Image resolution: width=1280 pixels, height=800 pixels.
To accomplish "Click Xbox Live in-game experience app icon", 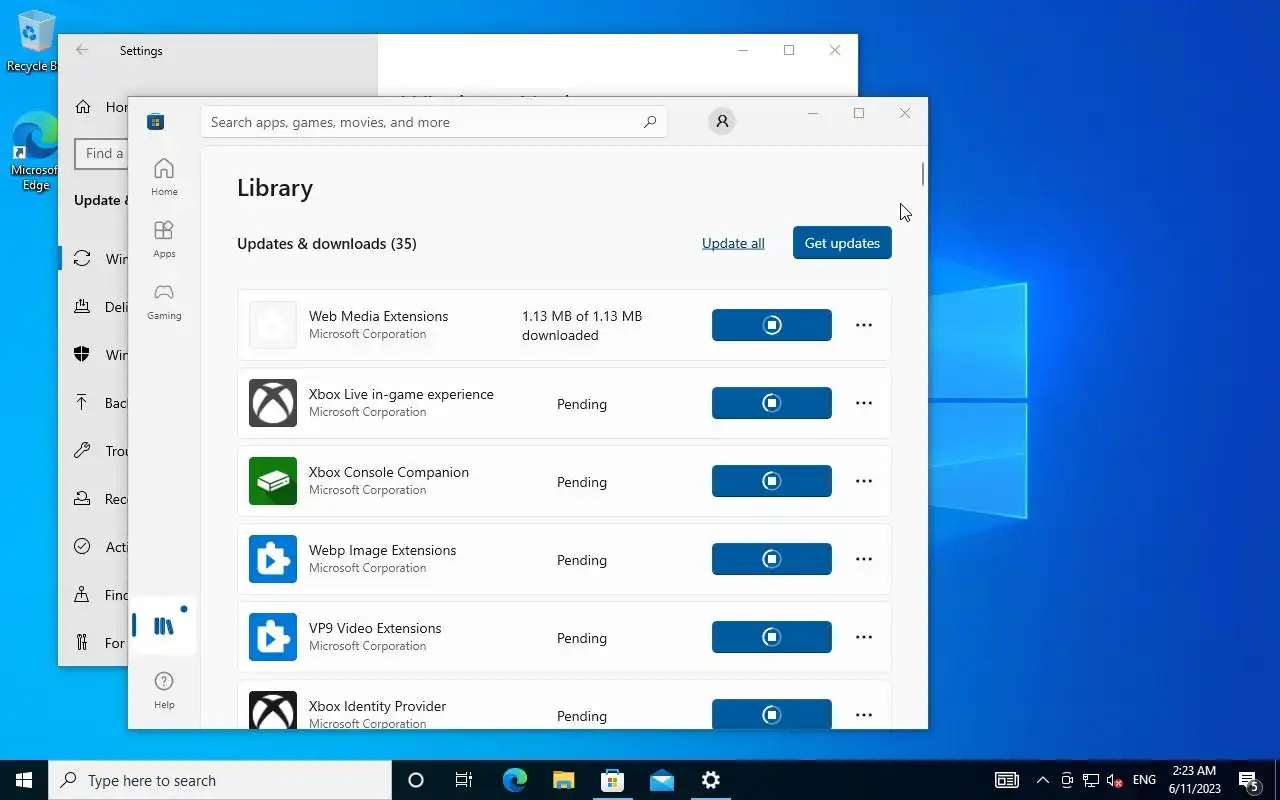I will point(273,403).
